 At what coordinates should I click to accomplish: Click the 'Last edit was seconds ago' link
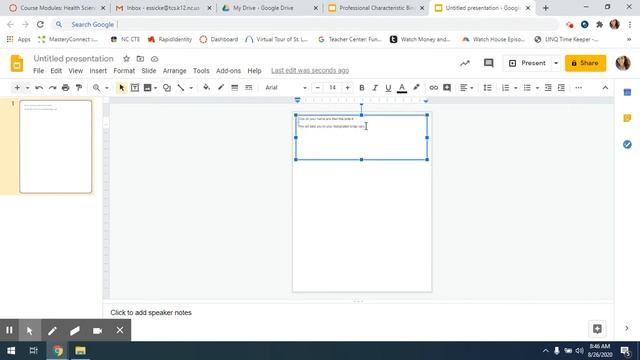[310, 71]
